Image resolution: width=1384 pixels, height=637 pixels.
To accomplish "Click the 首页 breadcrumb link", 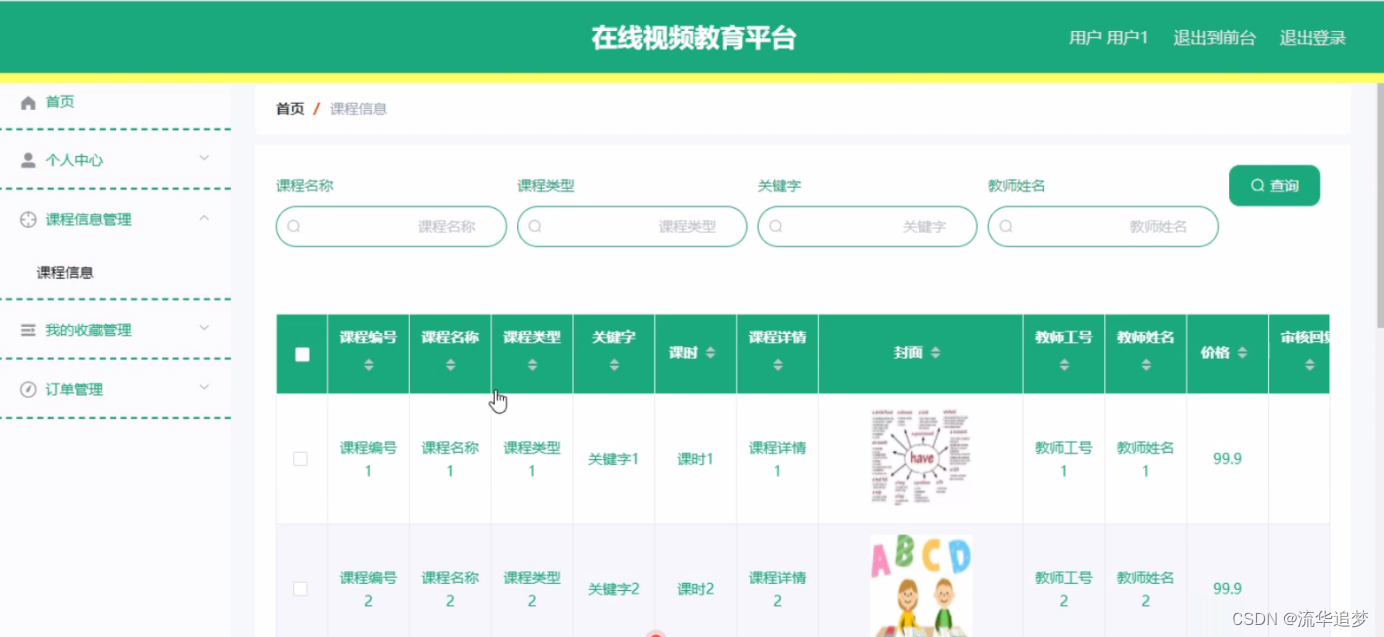I will 290,109.
